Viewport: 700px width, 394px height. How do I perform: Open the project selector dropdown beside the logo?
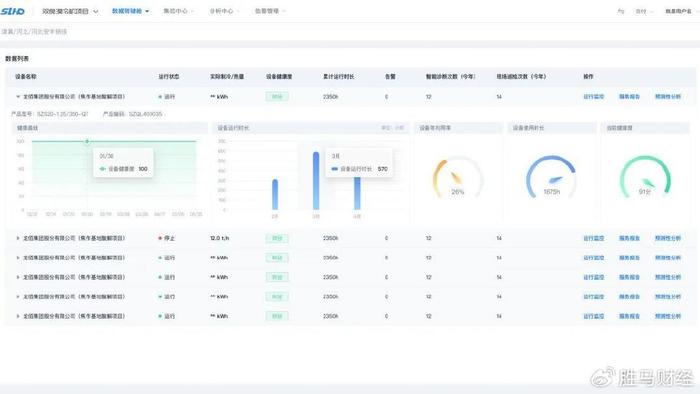coord(70,11)
